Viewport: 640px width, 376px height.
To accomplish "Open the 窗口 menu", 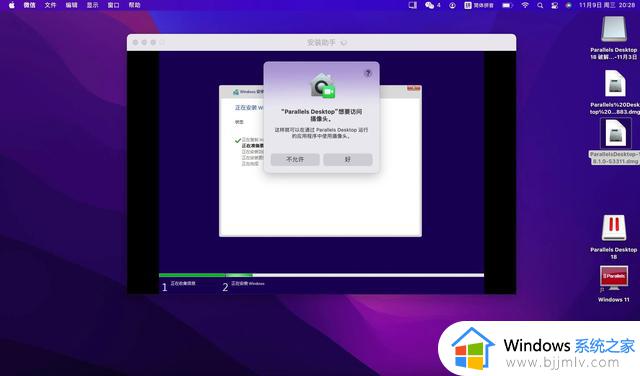I will (113, 5).
